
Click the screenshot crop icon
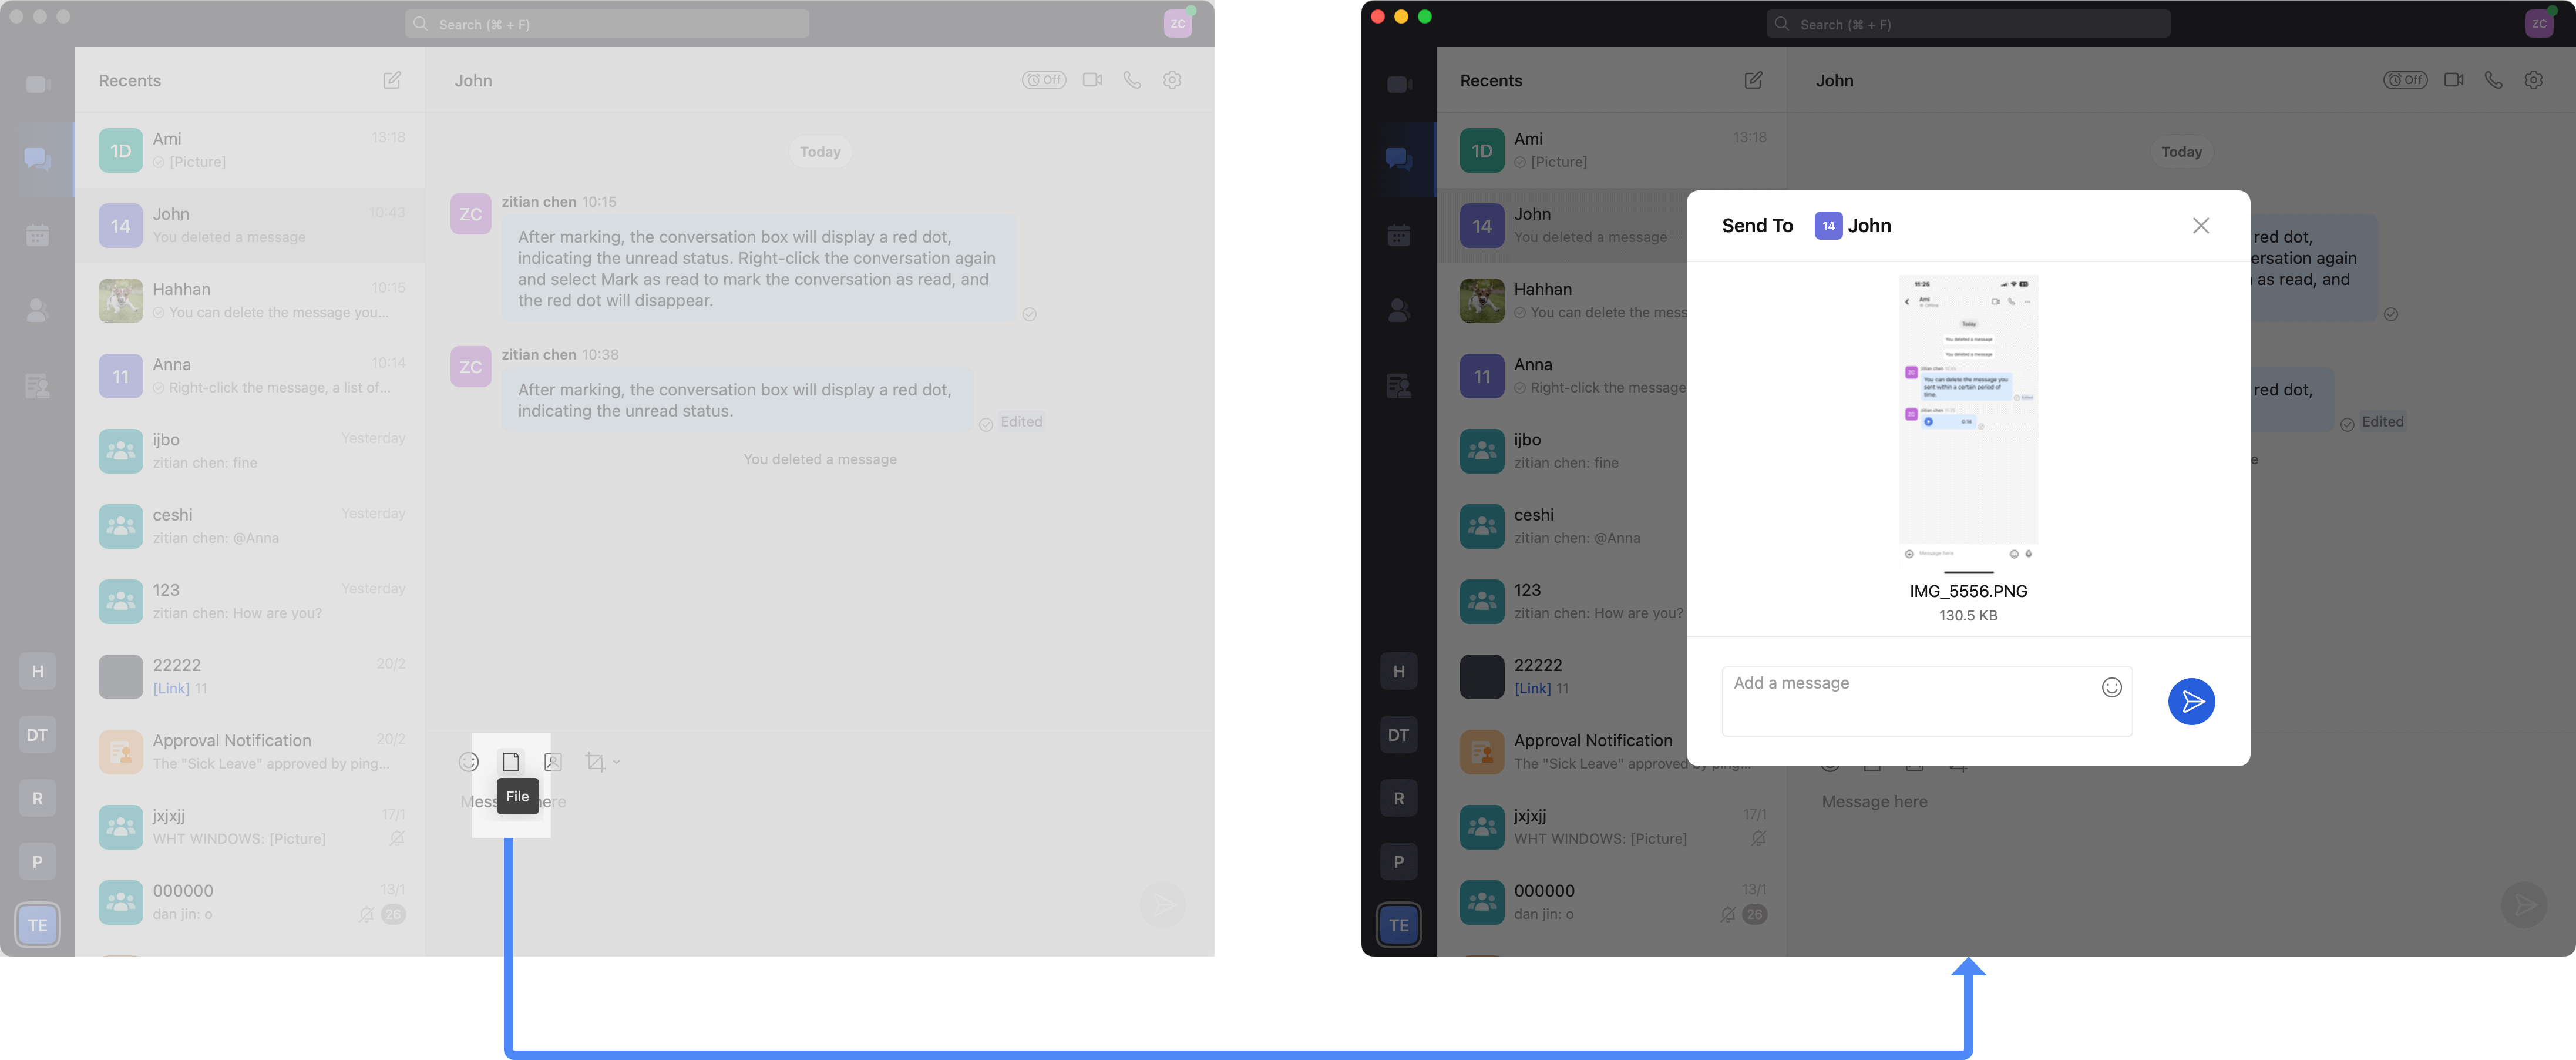tap(595, 762)
